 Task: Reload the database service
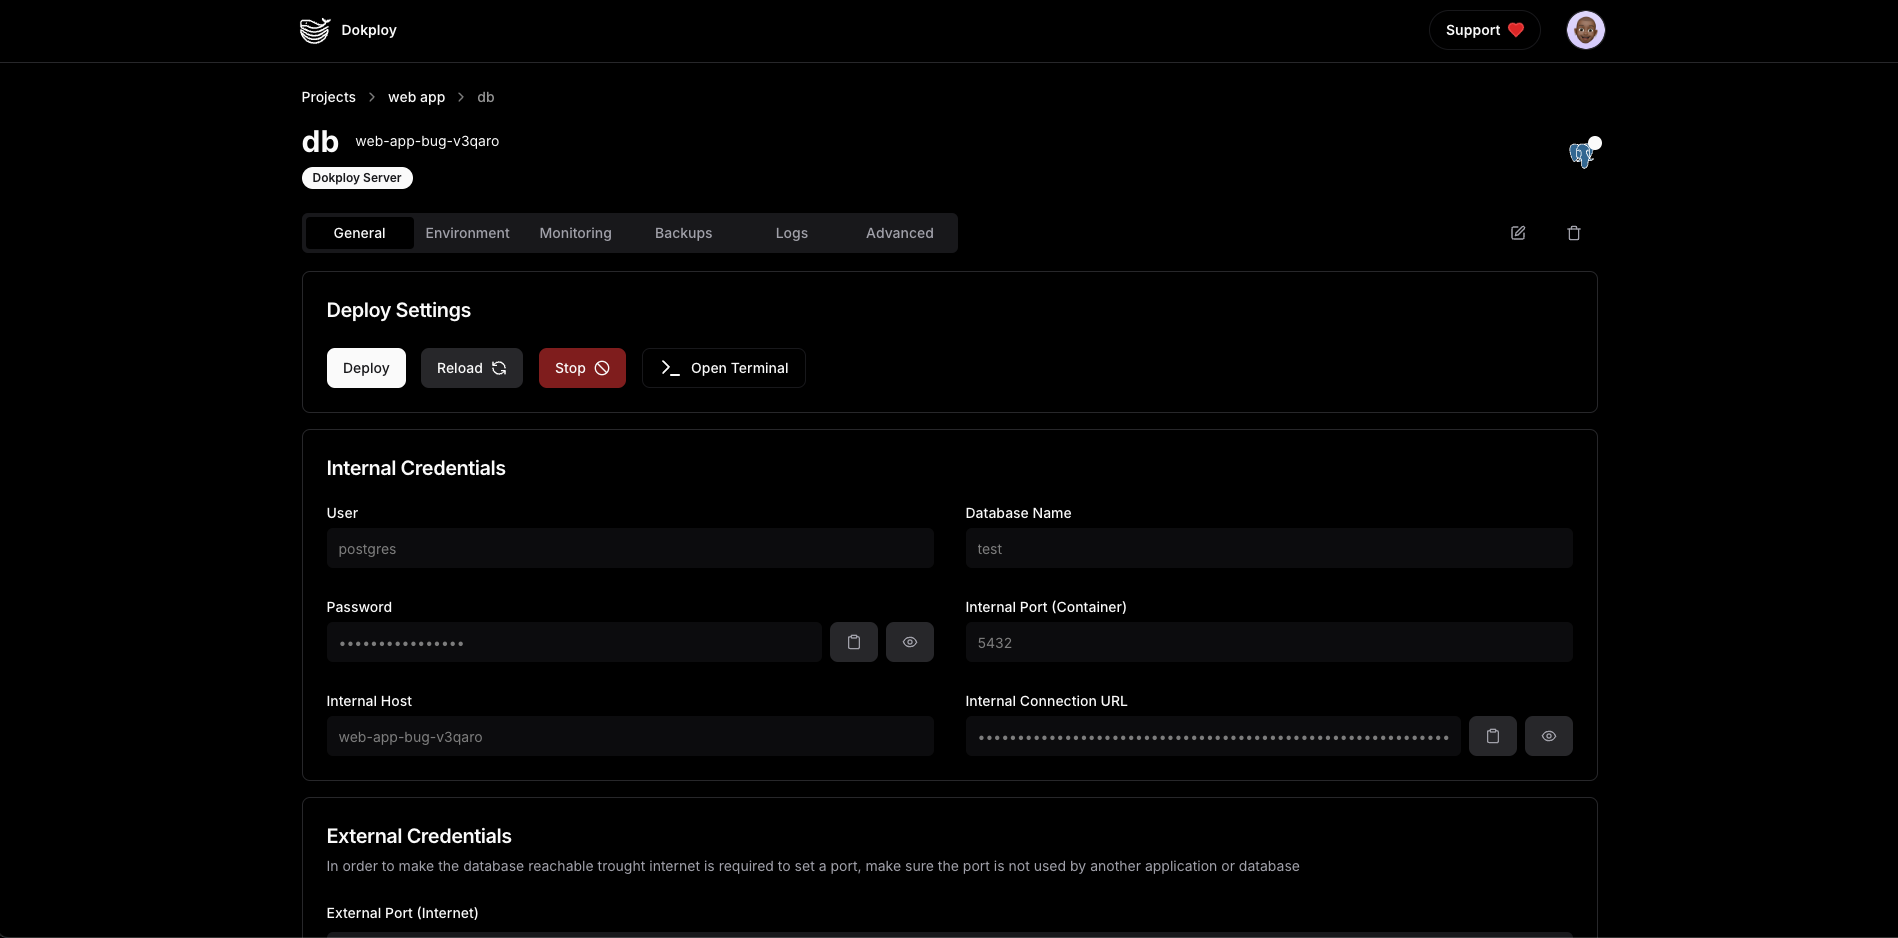click(x=472, y=368)
